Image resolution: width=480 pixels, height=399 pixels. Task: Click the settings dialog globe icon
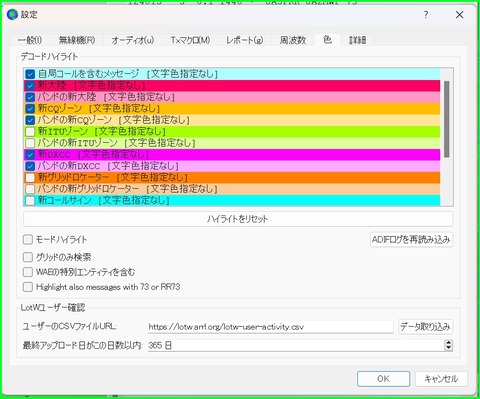tap(12, 15)
